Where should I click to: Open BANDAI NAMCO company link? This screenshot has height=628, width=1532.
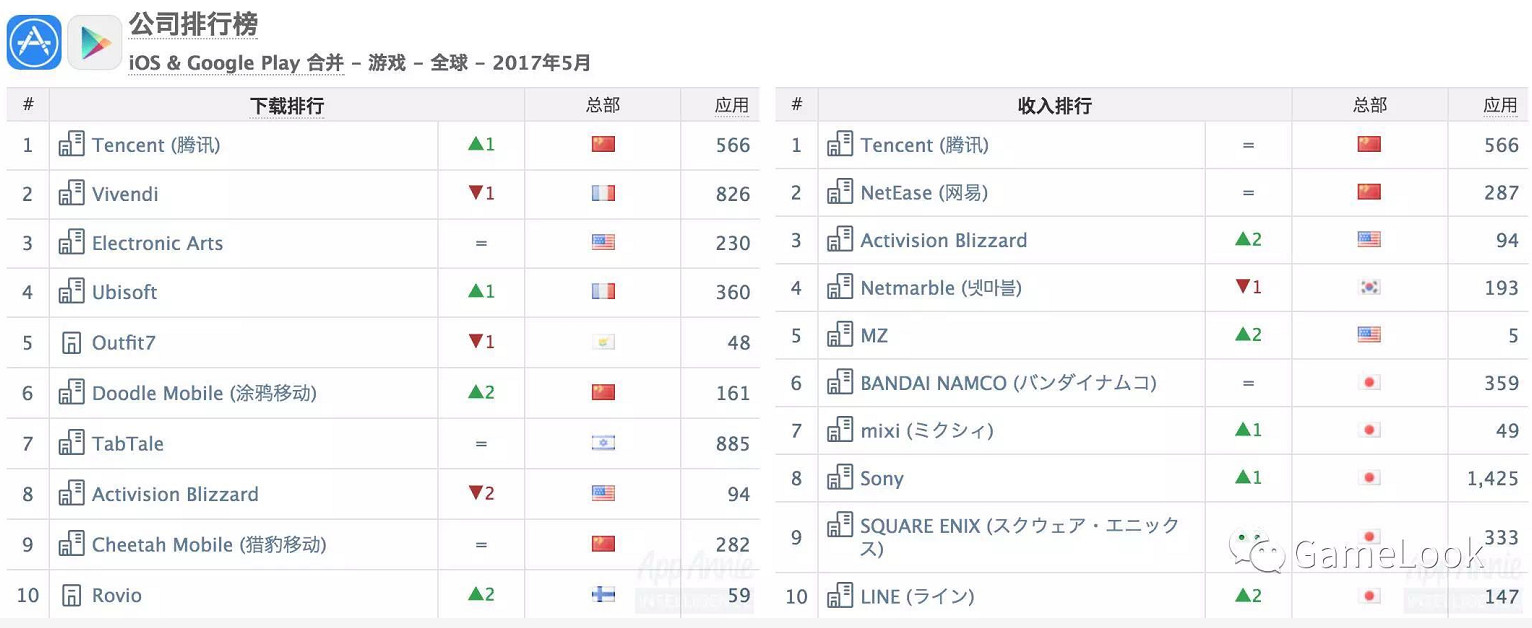click(1008, 383)
